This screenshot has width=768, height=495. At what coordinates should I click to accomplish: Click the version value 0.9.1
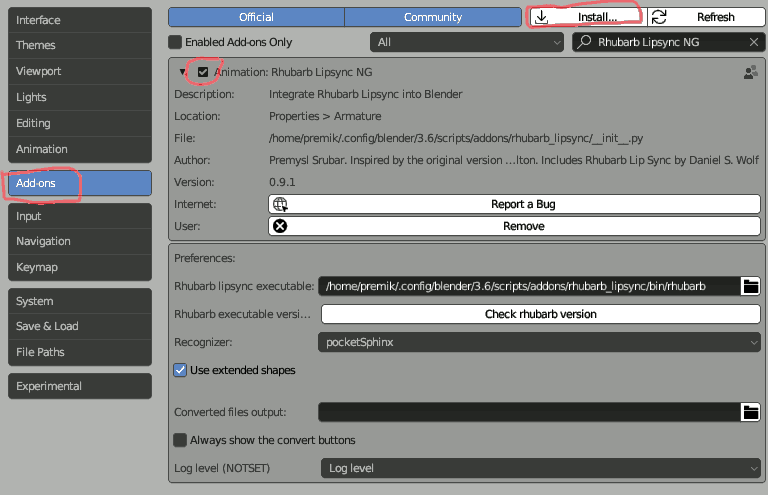point(282,182)
